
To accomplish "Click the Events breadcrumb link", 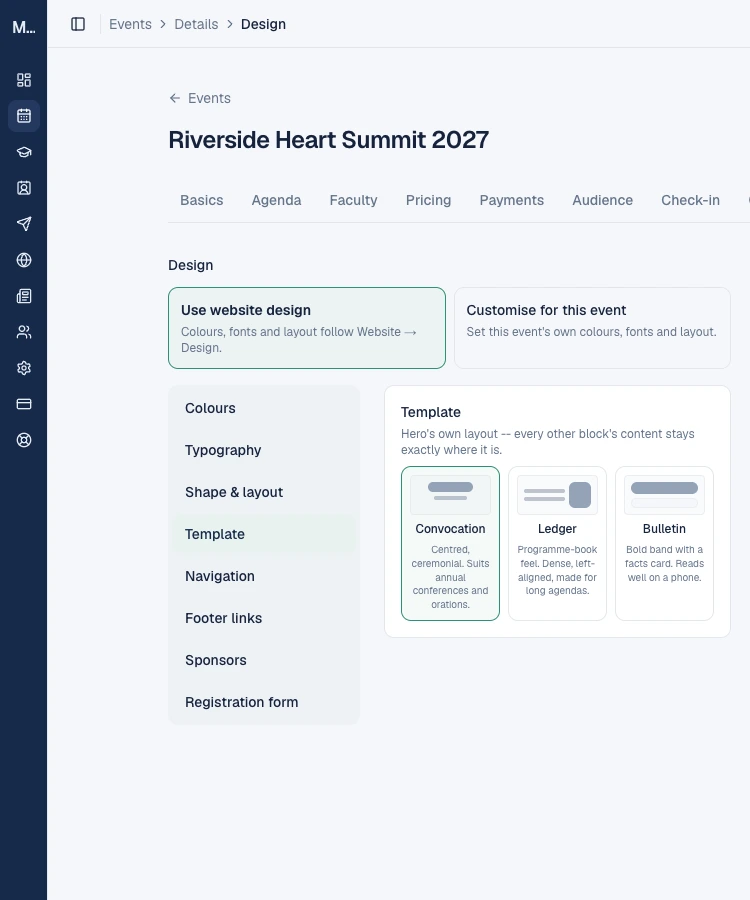I will tap(130, 24).
